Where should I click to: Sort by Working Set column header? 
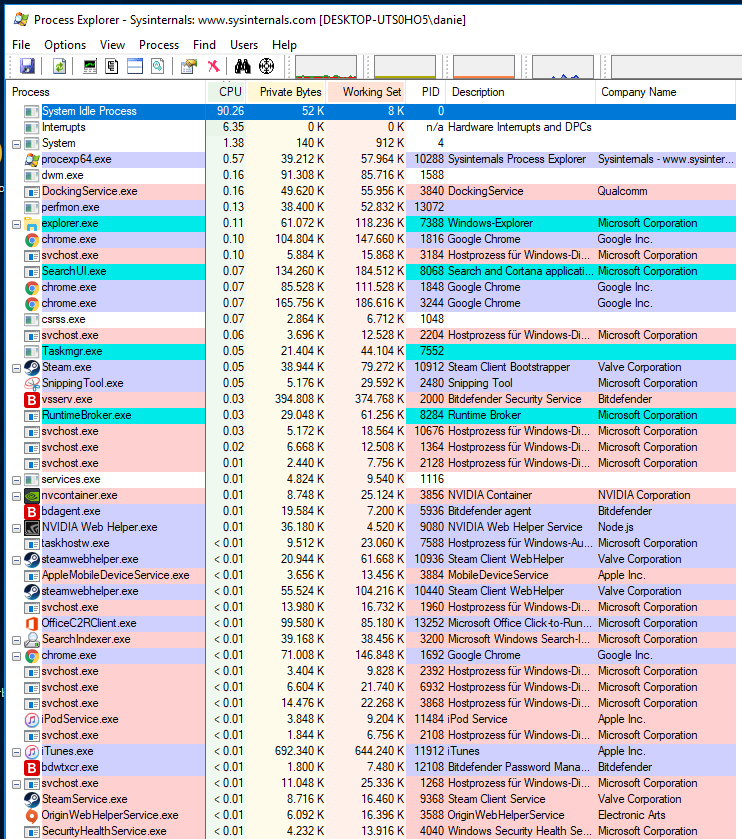366,92
